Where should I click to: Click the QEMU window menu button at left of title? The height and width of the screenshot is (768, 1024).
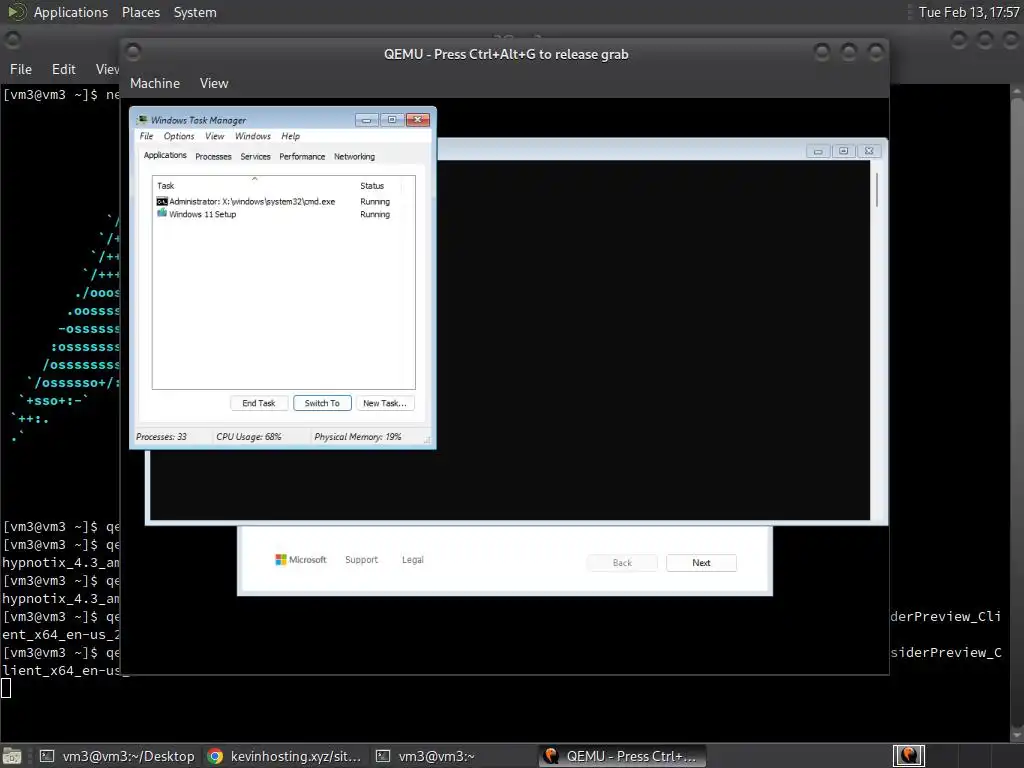click(133, 52)
